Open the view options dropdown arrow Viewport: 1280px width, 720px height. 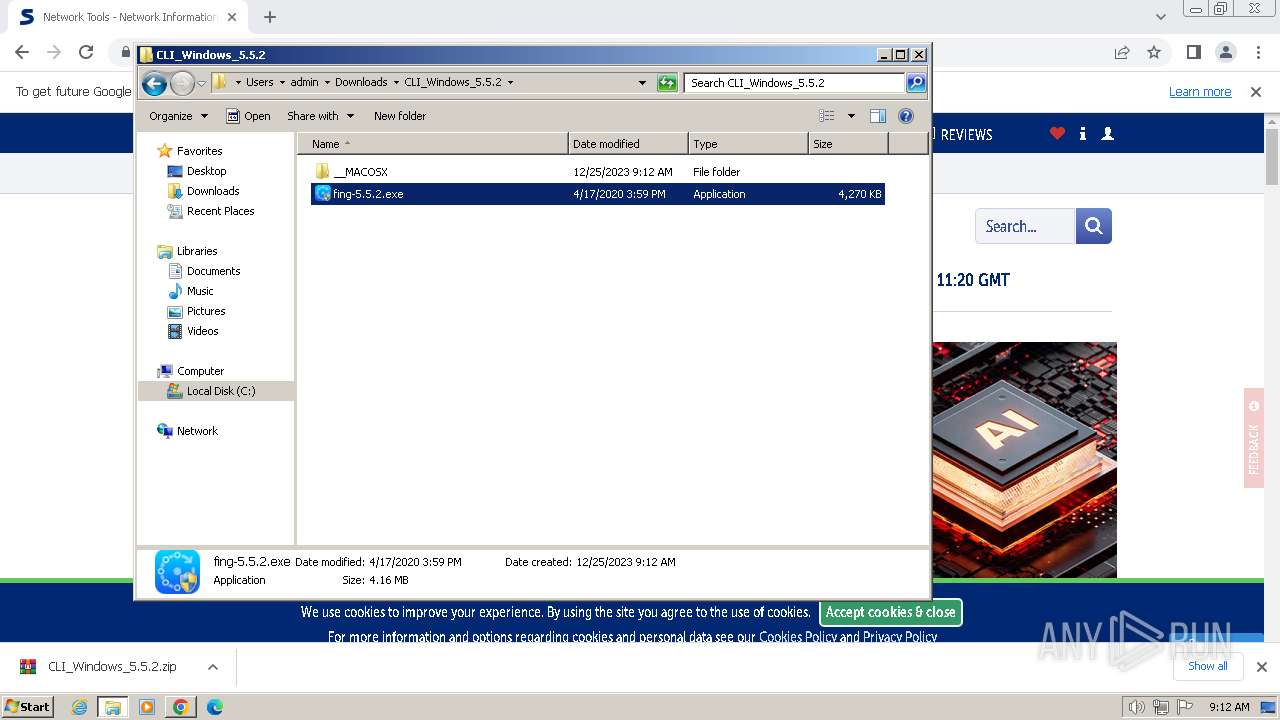[851, 116]
